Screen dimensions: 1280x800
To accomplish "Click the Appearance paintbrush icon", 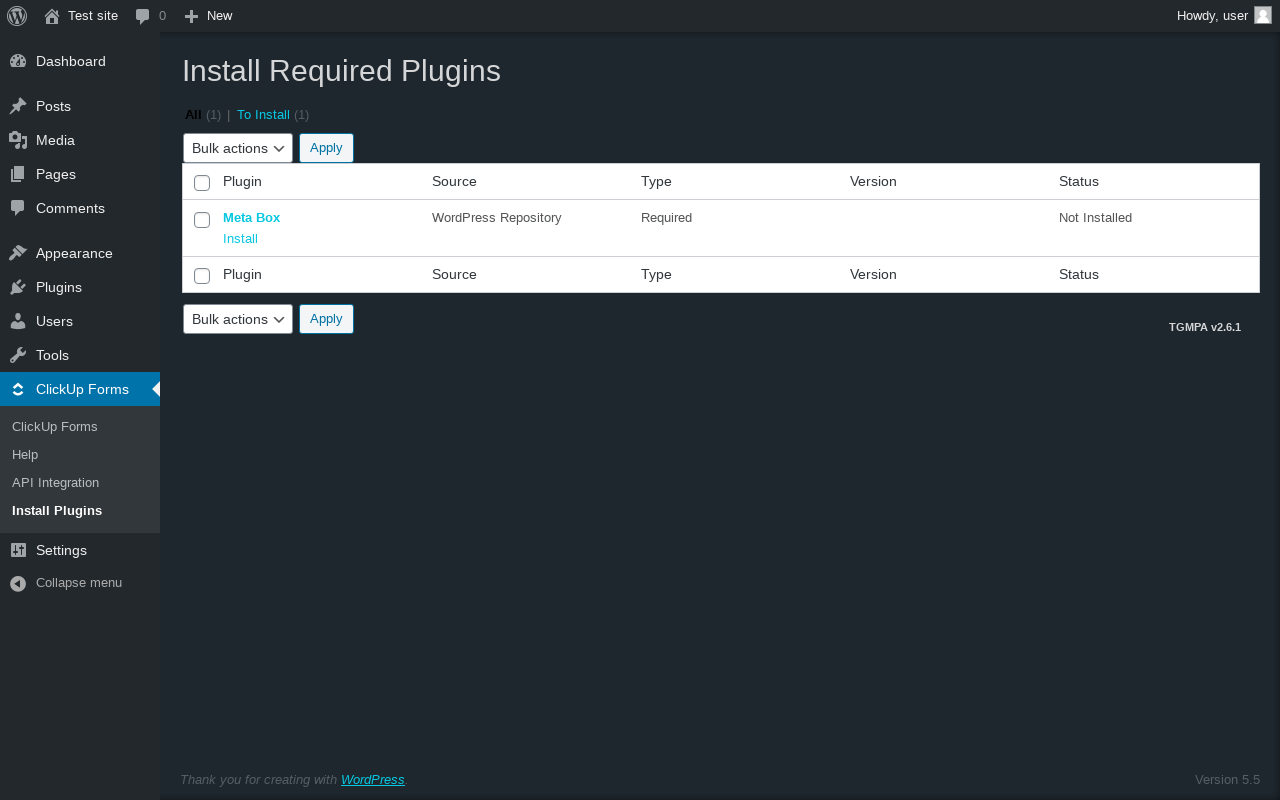I will (x=18, y=253).
